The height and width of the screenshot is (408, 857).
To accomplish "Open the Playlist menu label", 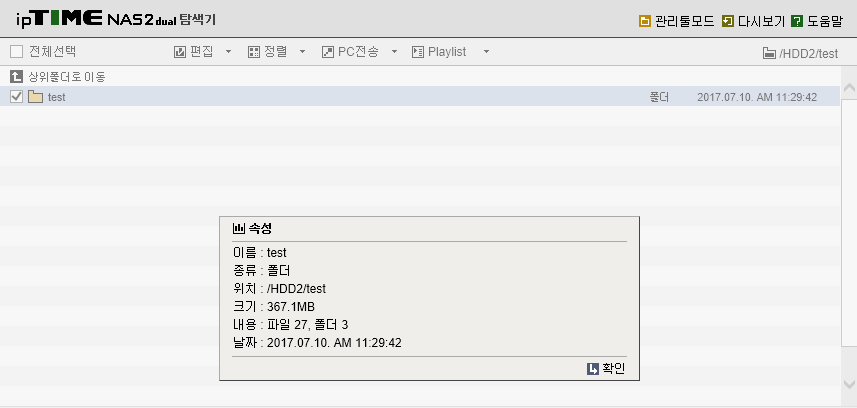I will coord(447,52).
